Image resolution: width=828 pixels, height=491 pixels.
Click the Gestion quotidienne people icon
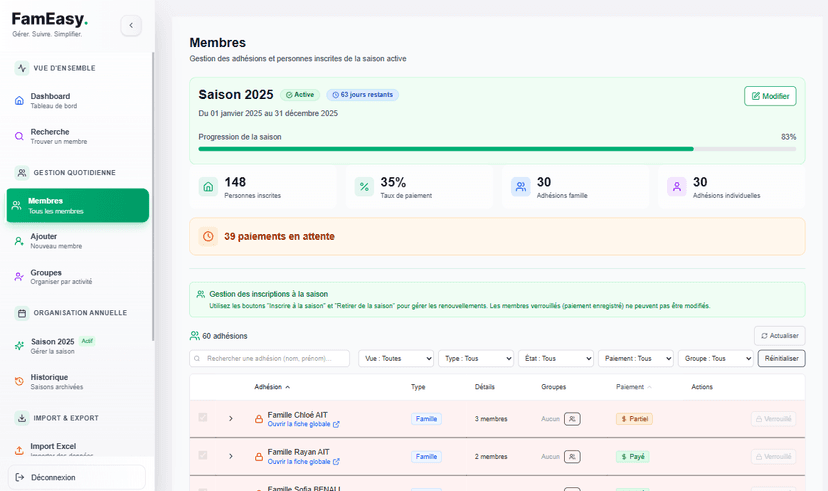[x=22, y=173]
